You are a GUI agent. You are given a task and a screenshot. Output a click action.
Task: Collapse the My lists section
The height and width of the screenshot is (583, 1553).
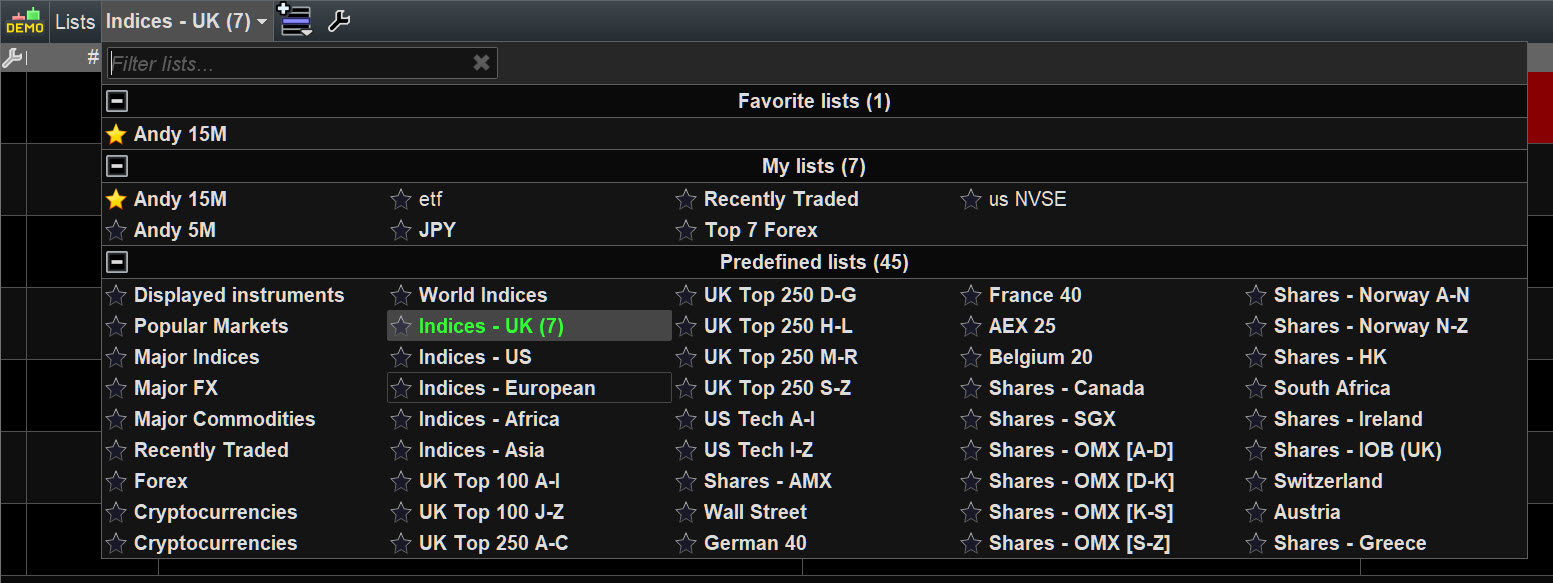pos(117,166)
